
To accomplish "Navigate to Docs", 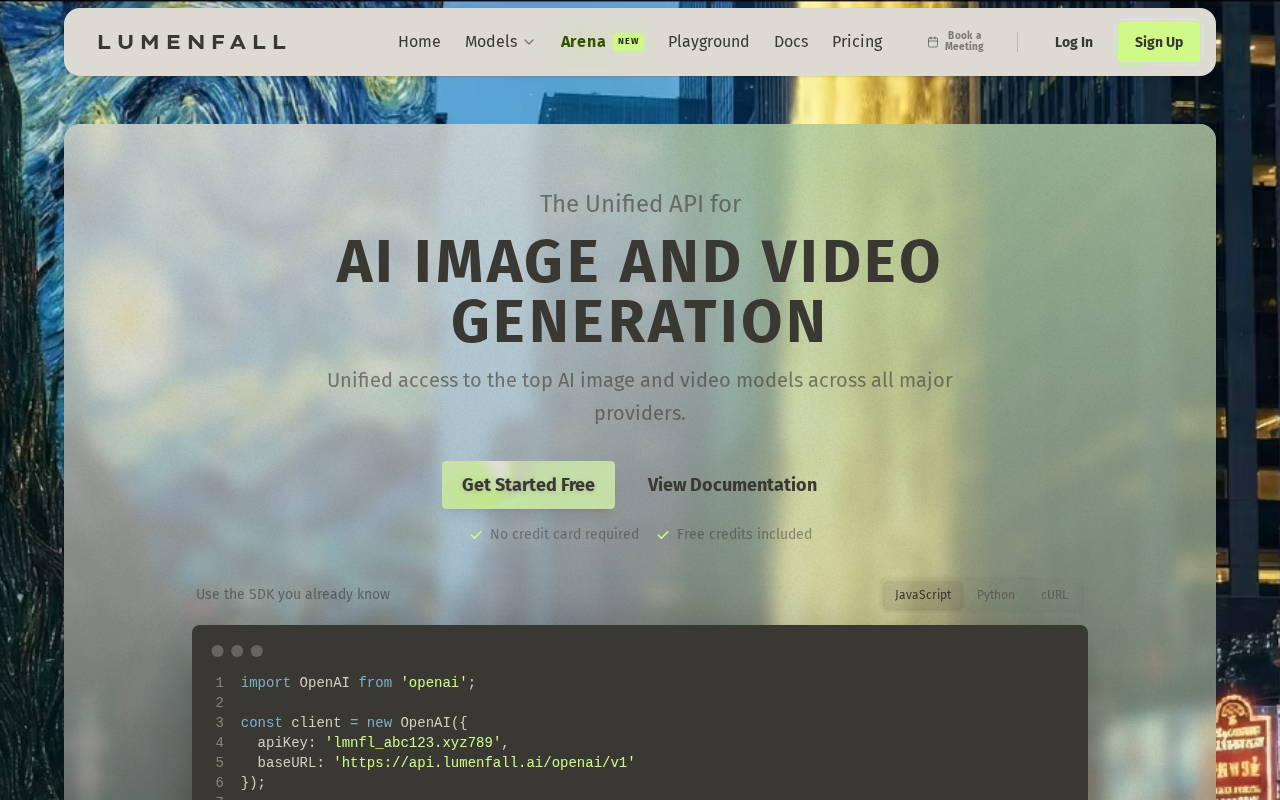I will (791, 42).
